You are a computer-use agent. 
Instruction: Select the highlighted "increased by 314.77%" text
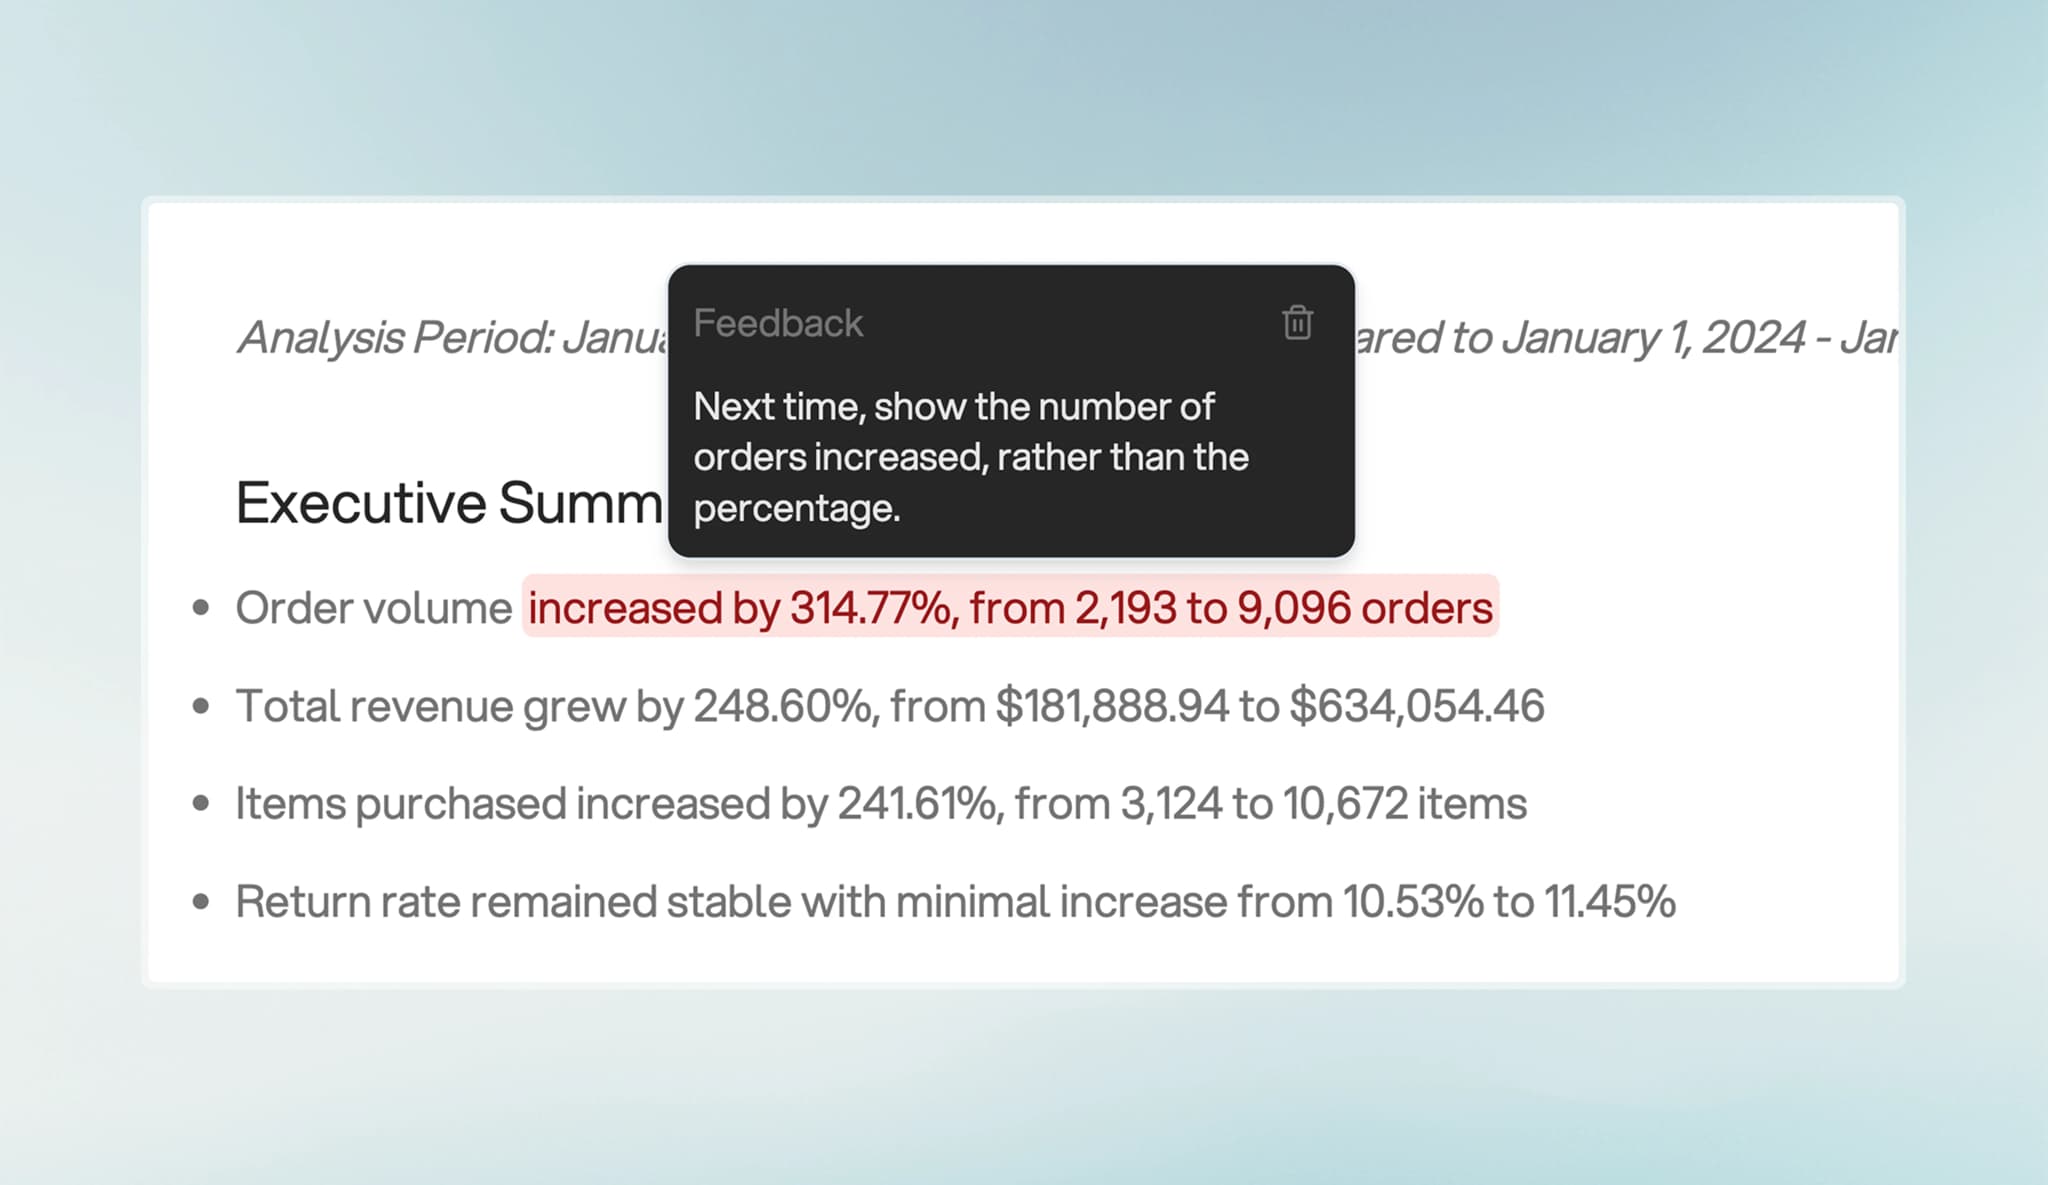click(x=740, y=608)
